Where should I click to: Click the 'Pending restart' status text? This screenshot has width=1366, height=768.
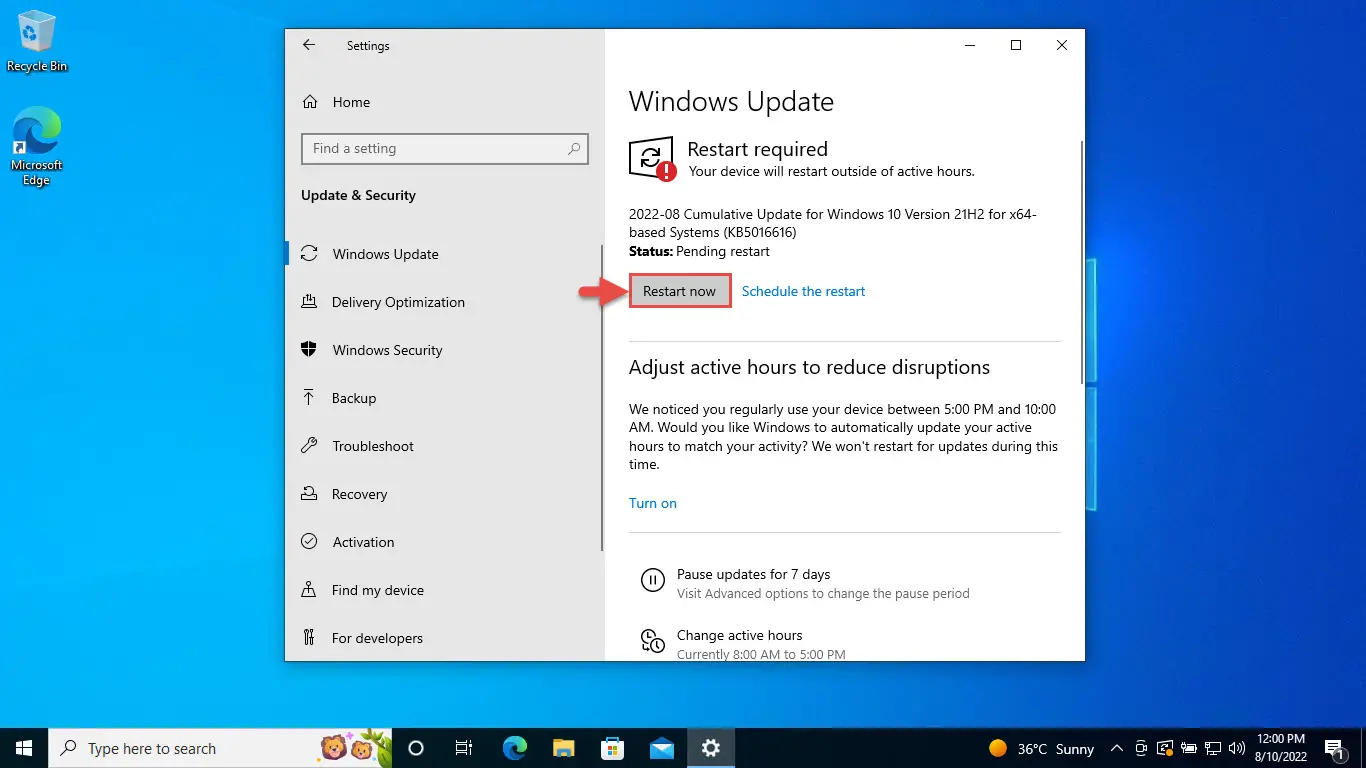722,251
